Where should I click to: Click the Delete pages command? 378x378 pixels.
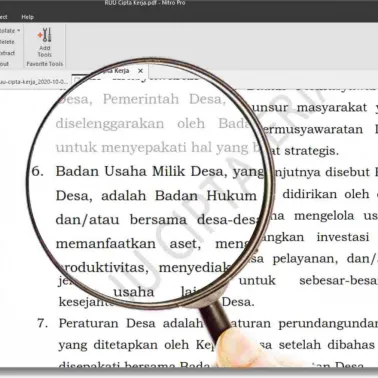tap(7, 42)
